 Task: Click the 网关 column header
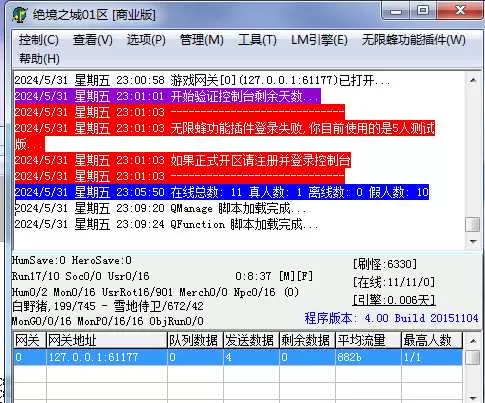(29, 341)
